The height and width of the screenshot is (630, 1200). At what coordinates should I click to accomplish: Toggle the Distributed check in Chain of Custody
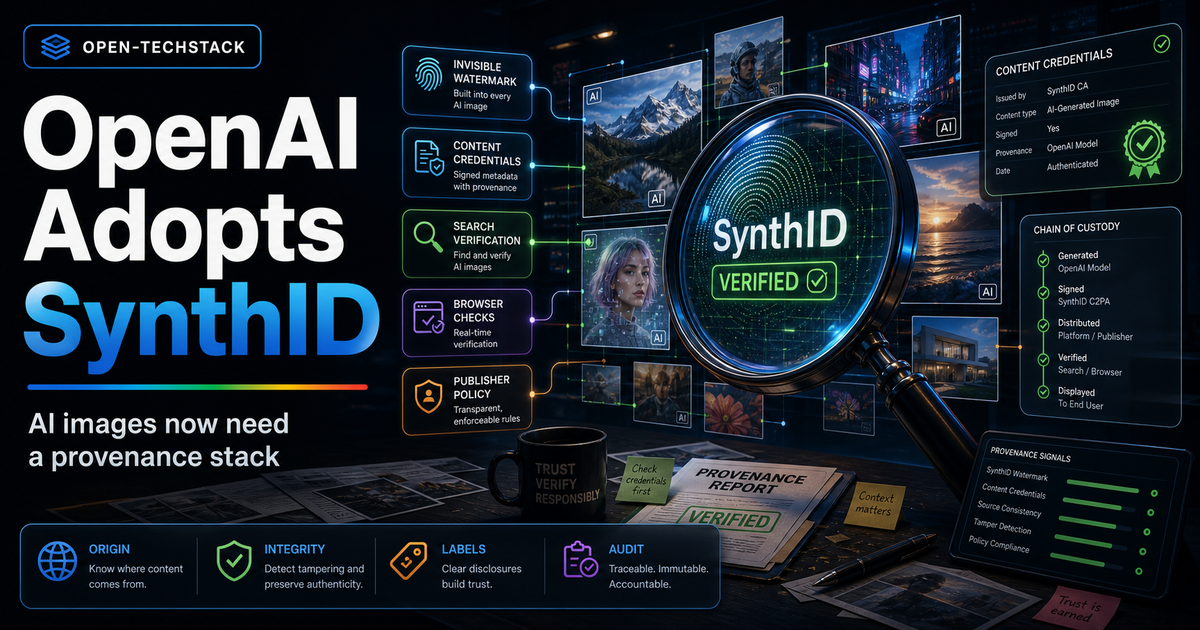pyautogui.click(x=1043, y=327)
